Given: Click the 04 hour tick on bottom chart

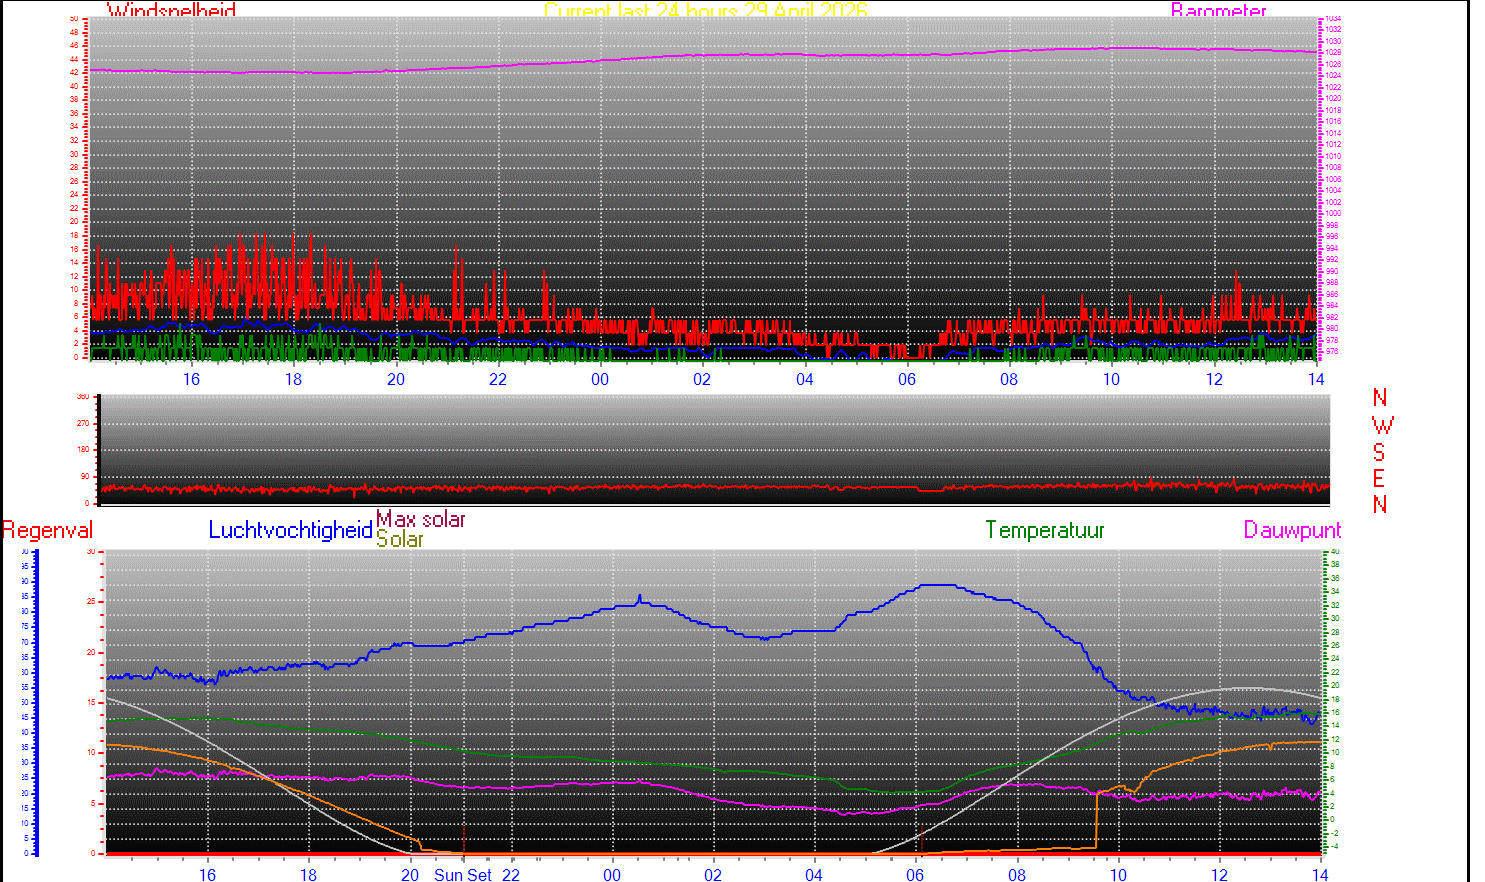Looking at the screenshot, I should click(814, 875).
